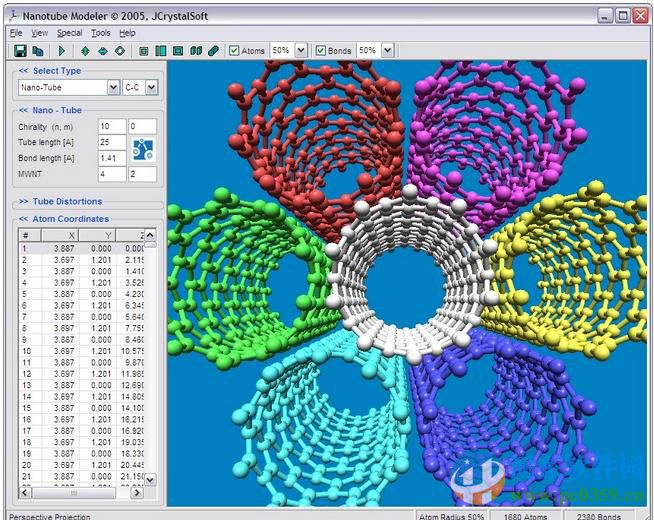The height and width of the screenshot is (520, 654).
Task: Click the white central nanotube in viewport
Action: tap(411, 275)
